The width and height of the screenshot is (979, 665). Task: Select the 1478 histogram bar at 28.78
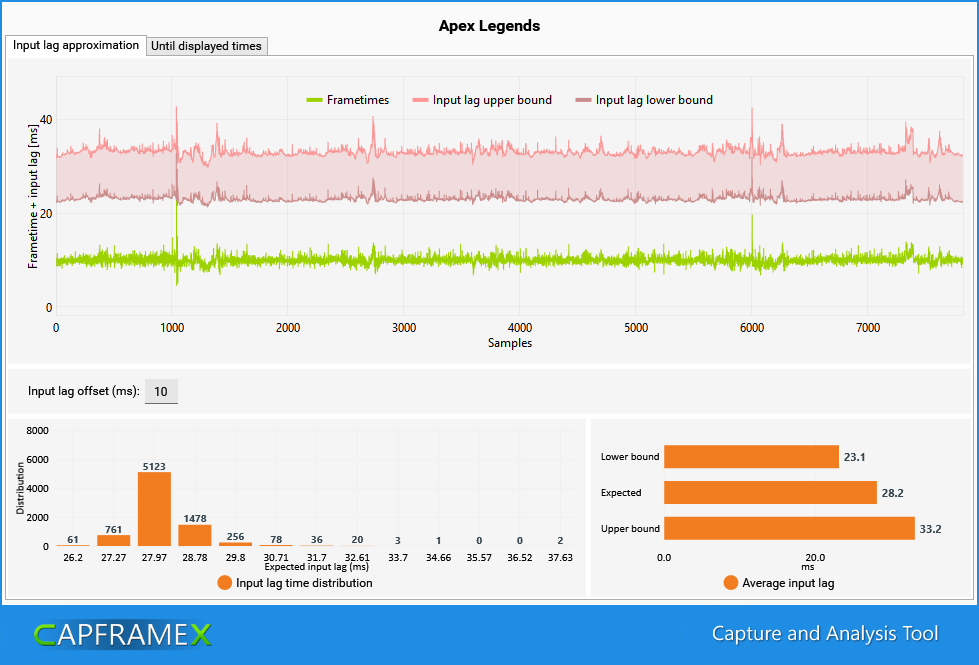pyautogui.click(x=195, y=535)
